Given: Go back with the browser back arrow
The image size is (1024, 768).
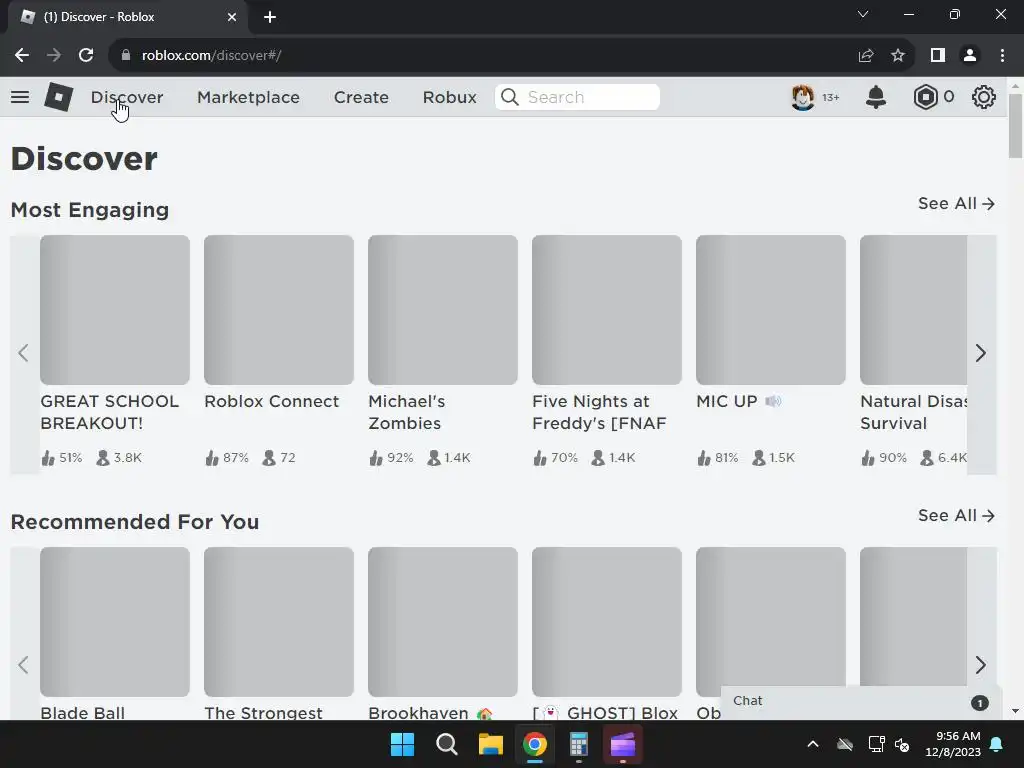Looking at the screenshot, I should click(22, 56).
